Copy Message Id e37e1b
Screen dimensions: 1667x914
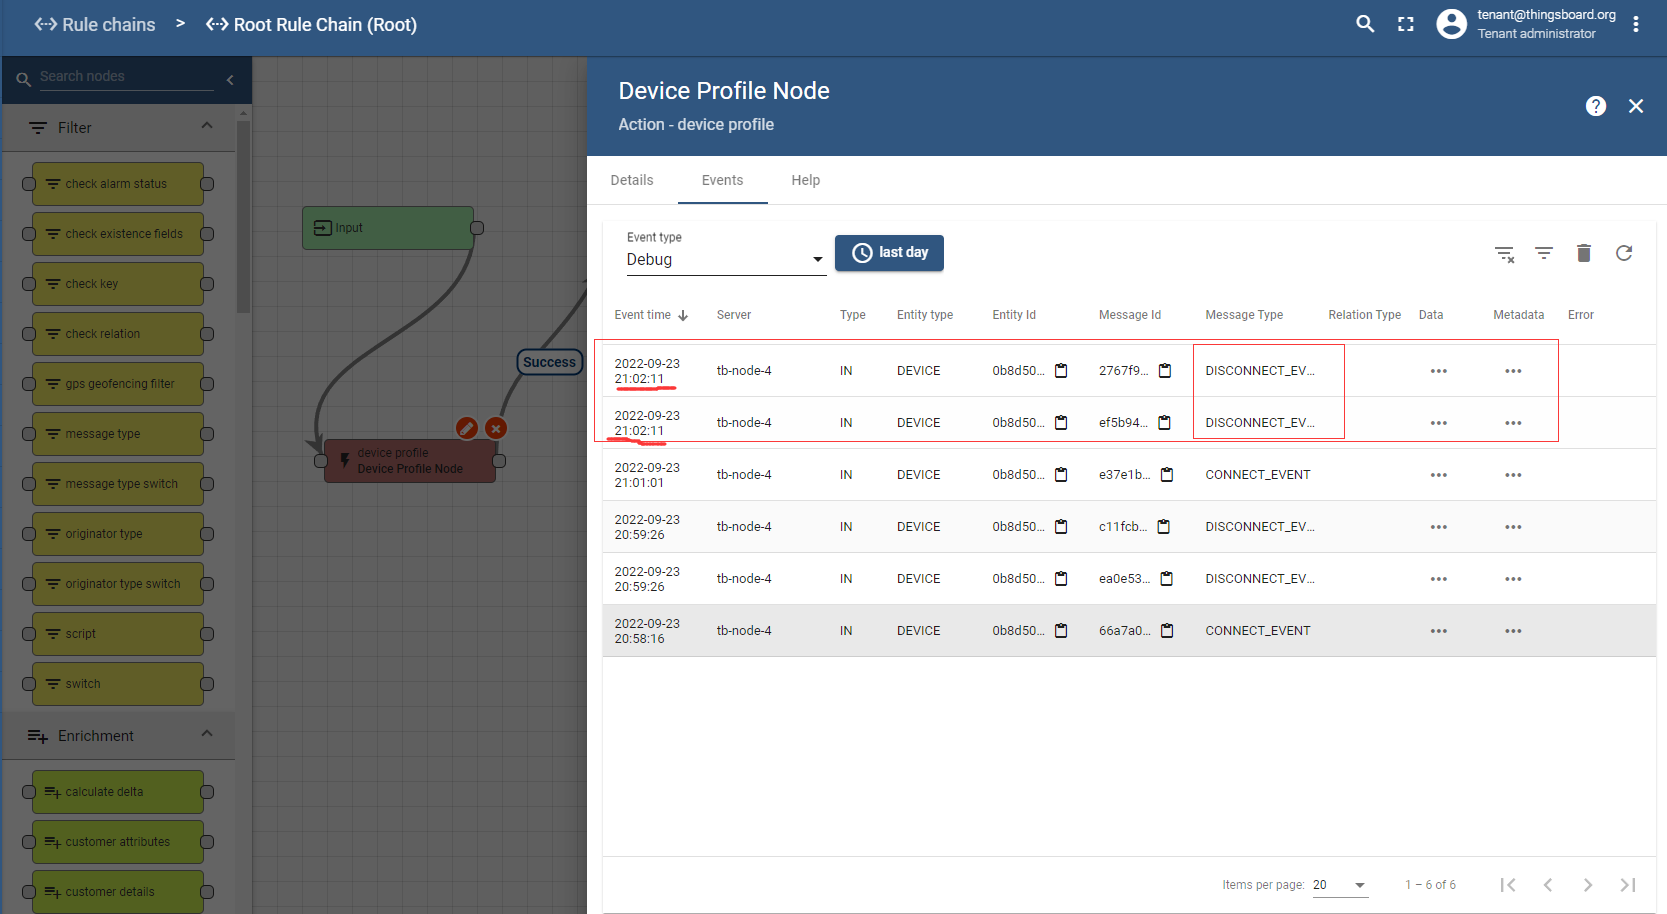1167,475
